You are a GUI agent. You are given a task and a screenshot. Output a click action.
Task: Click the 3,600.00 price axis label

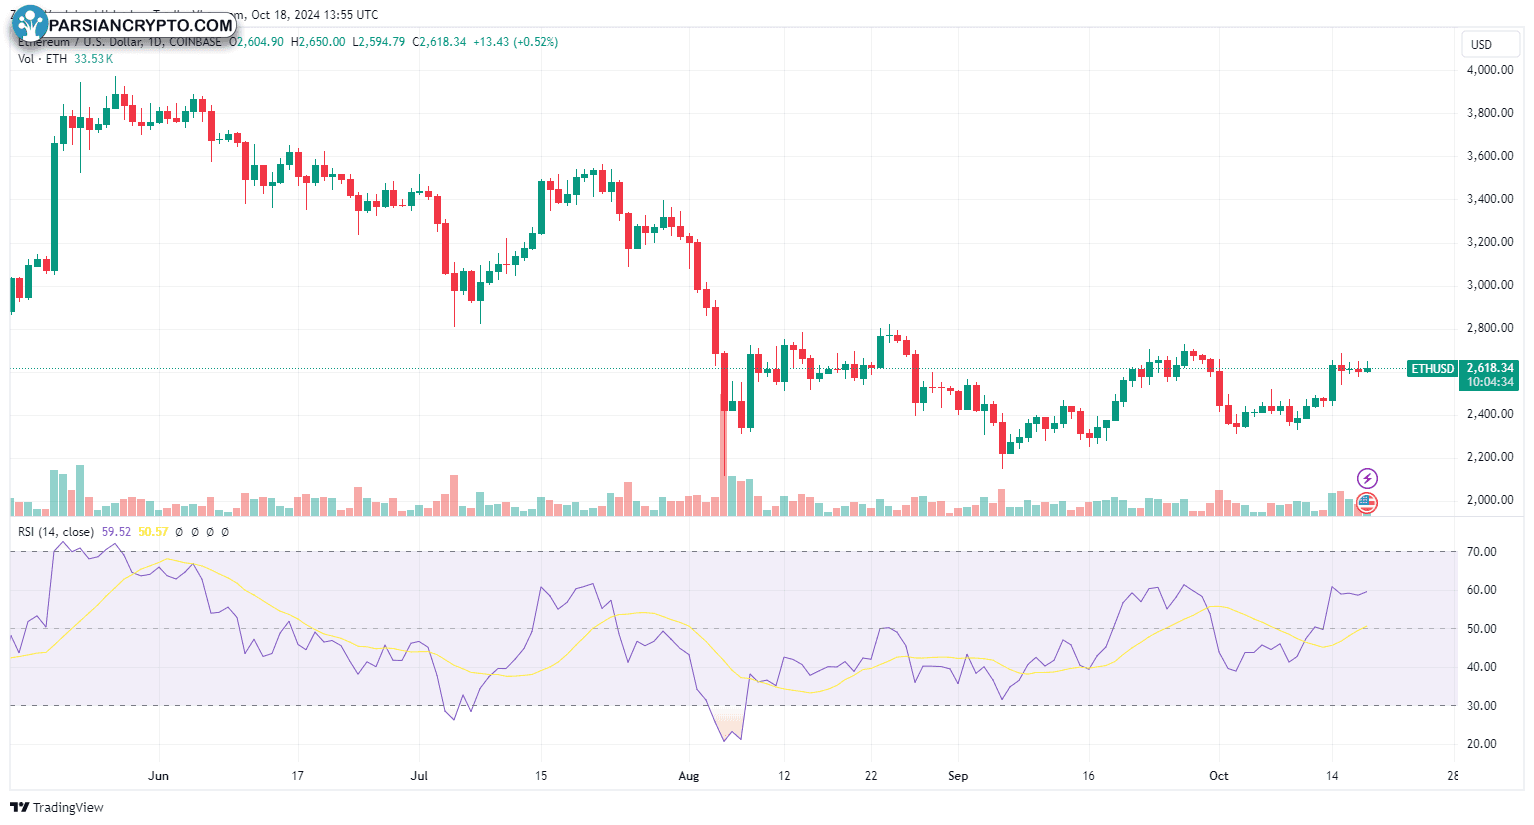click(x=1489, y=156)
